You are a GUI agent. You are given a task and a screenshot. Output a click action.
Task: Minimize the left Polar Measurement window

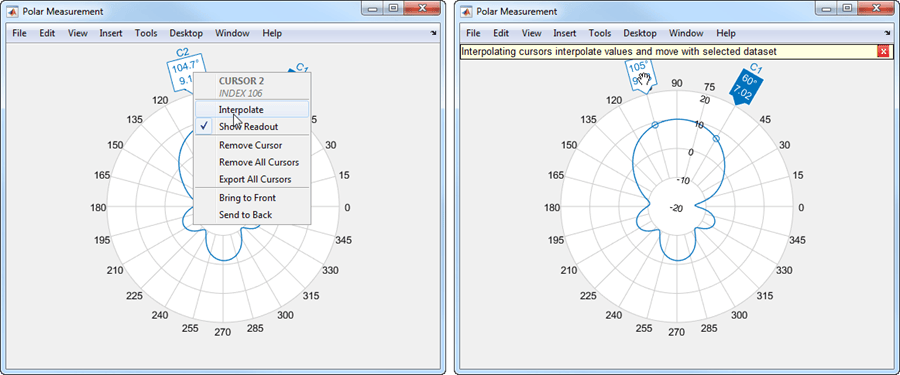(x=373, y=8)
